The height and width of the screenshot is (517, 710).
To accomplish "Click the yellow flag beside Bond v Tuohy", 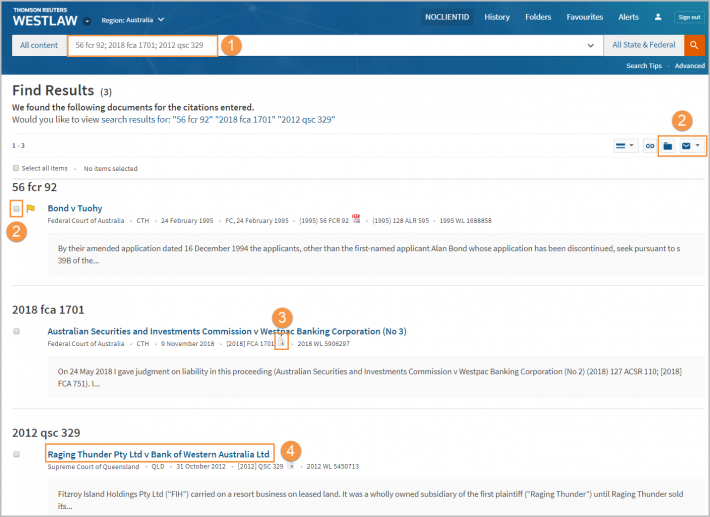I will (31, 208).
